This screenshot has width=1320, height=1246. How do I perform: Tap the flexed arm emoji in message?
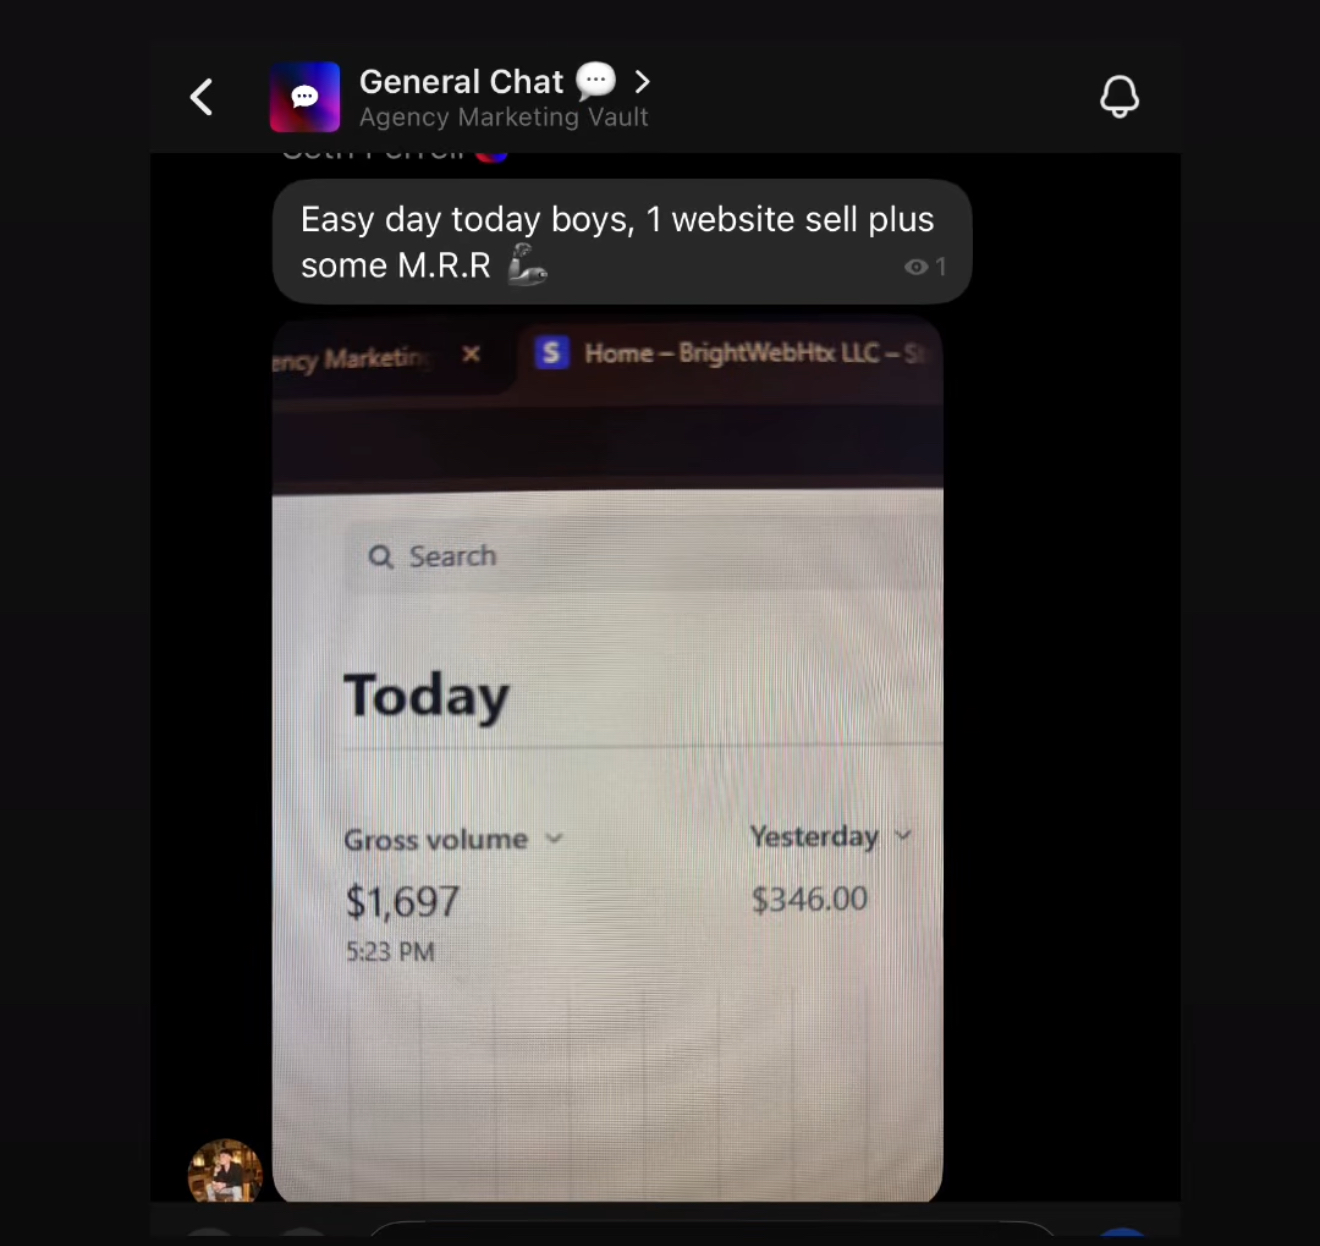pyautogui.click(x=527, y=266)
